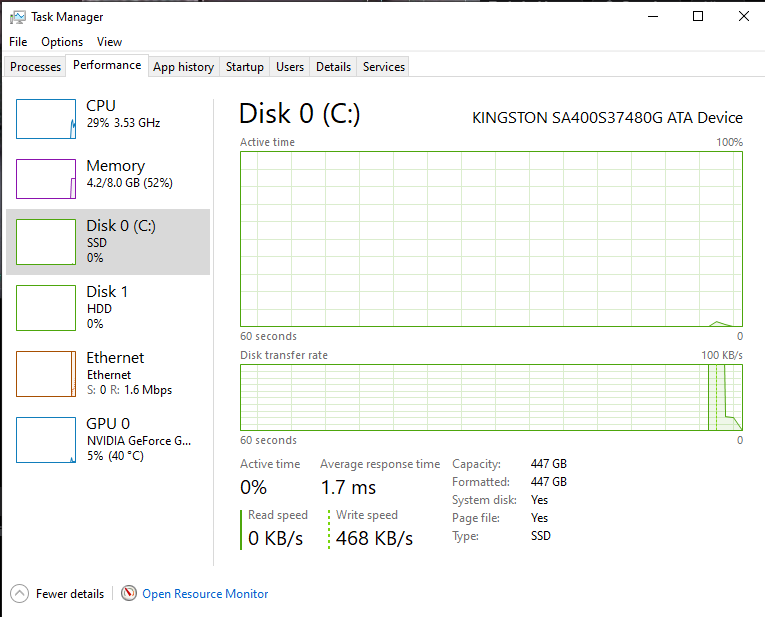This screenshot has width=765, height=617.
Task: Open Resource Monitor link
Action: [205, 594]
